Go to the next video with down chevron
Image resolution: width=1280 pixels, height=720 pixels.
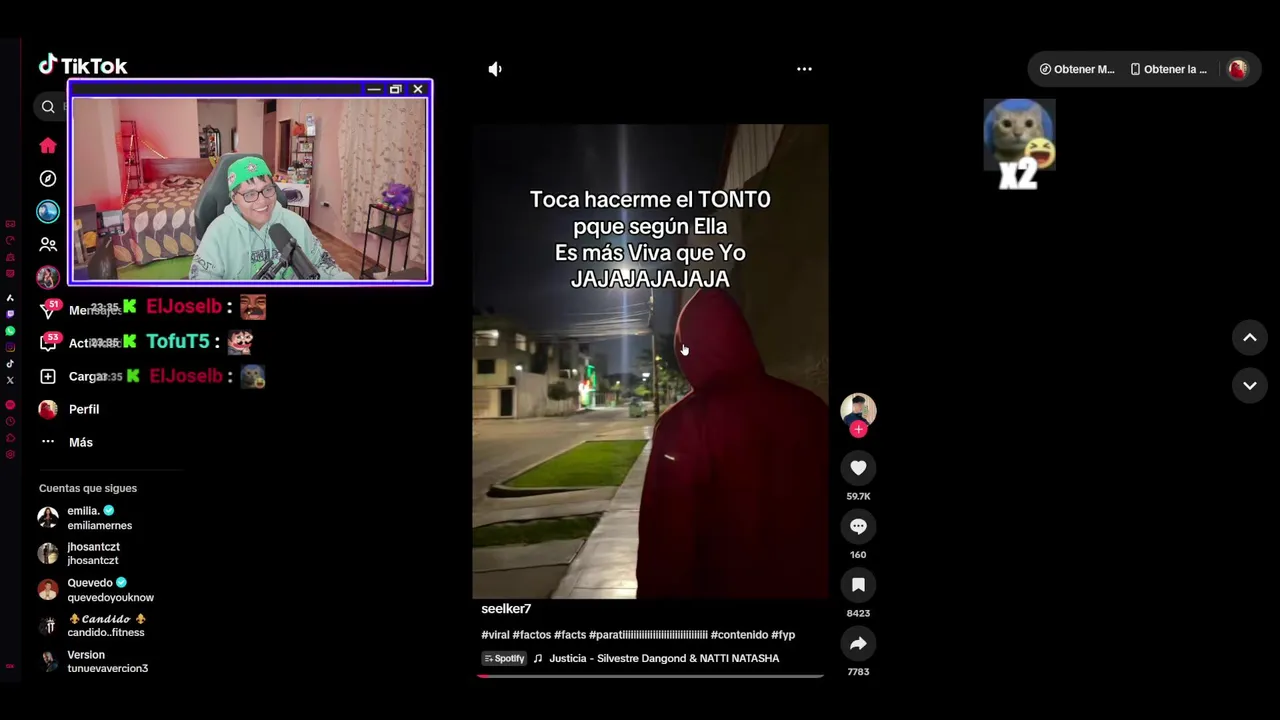(1250, 385)
